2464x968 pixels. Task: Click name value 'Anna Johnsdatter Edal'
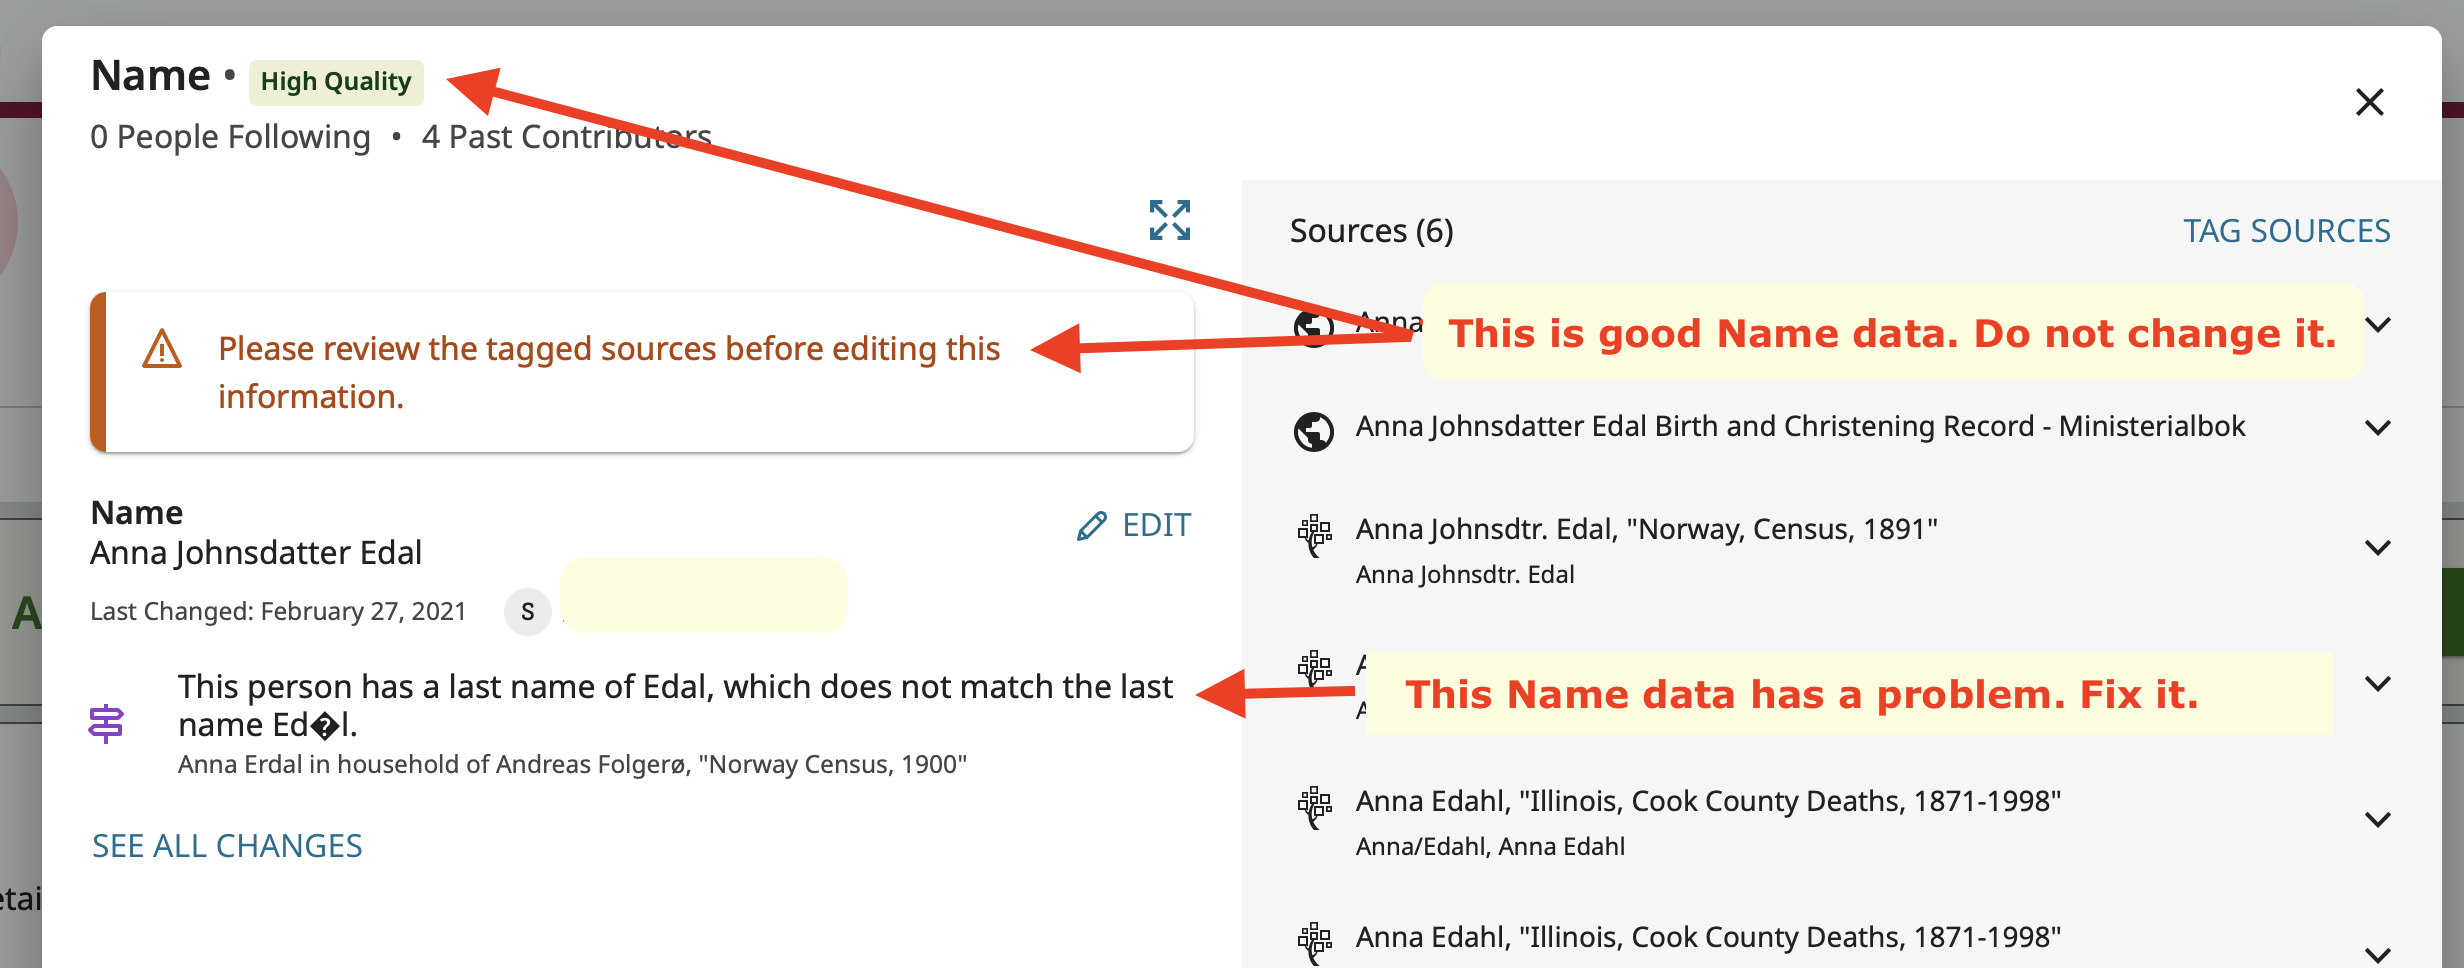pos(256,553)
